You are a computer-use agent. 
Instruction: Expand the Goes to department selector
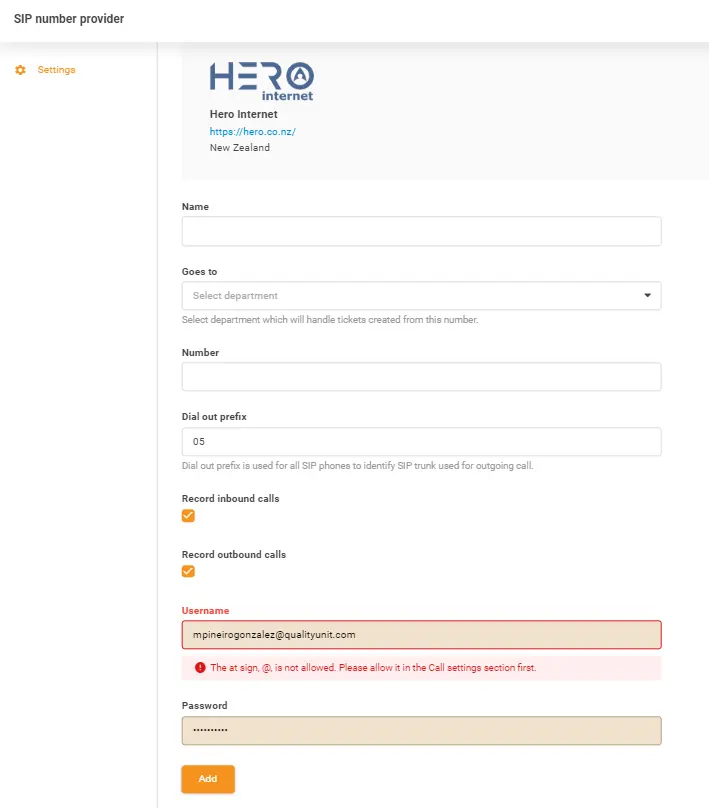pos(420,296)
